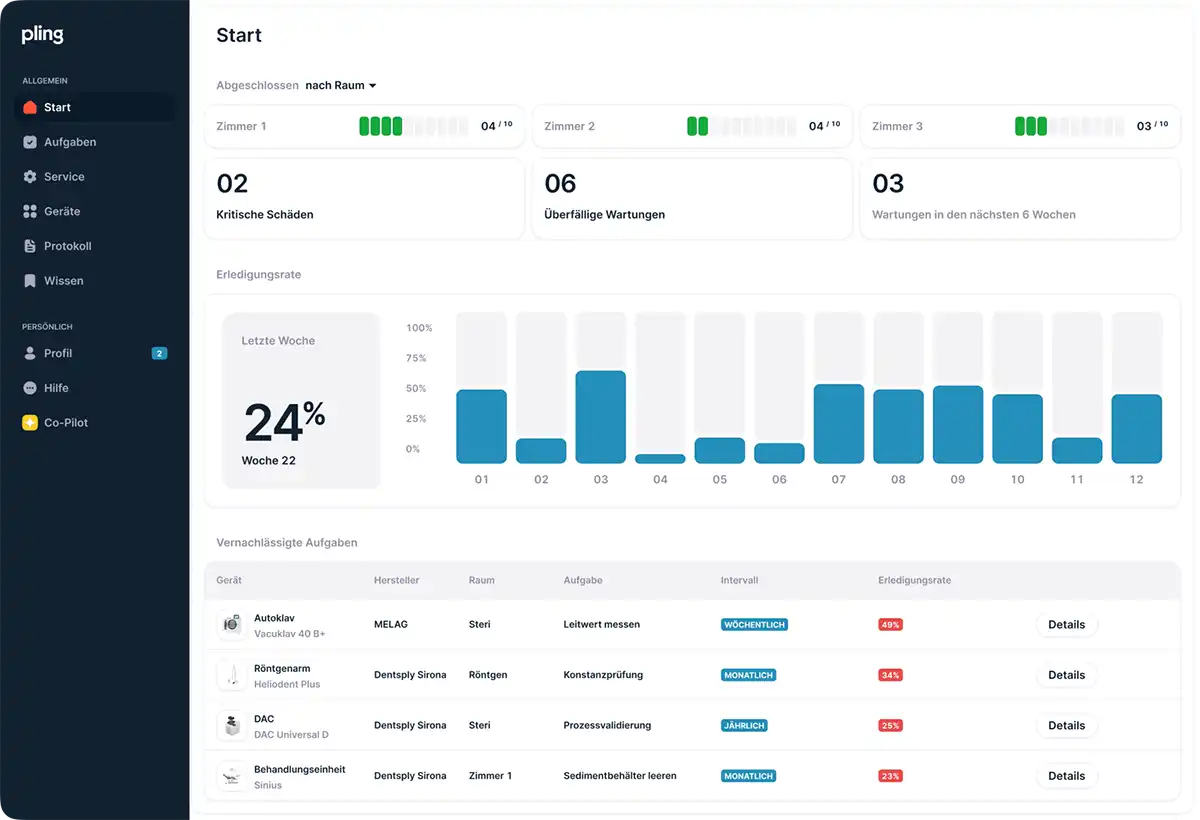Screen dimensions: 1200x820
Task: Open Aufgaben via its checkmark icon
Action: pos(30,142)
